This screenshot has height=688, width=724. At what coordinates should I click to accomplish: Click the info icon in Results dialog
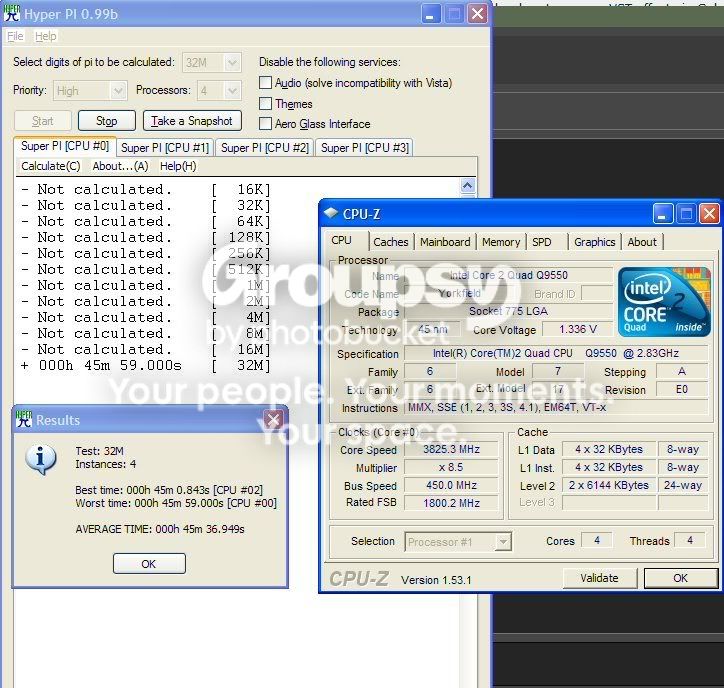click(41, 459)
